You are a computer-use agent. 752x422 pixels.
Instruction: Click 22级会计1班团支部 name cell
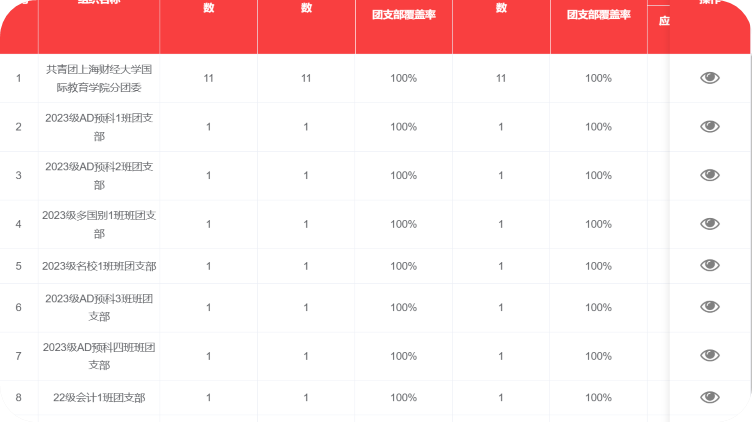(x=99, y=398)
